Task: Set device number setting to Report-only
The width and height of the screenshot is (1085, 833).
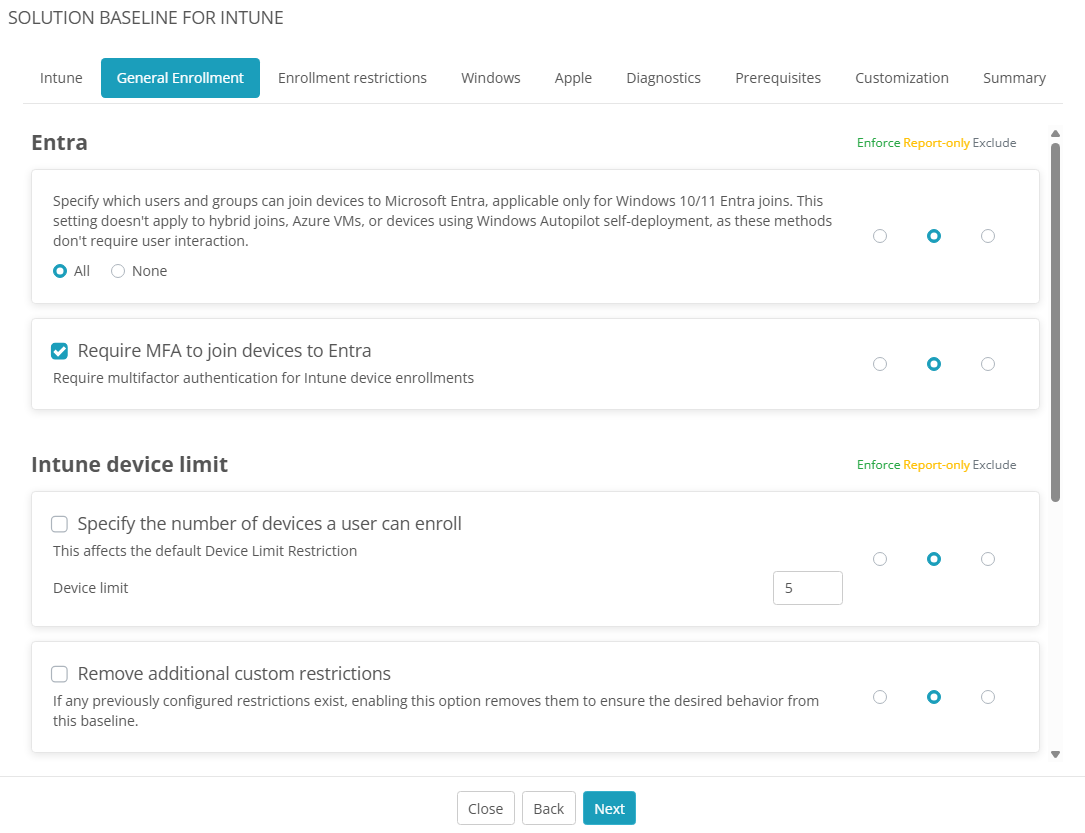Action: pyautogui.click(x=933, y=559)
